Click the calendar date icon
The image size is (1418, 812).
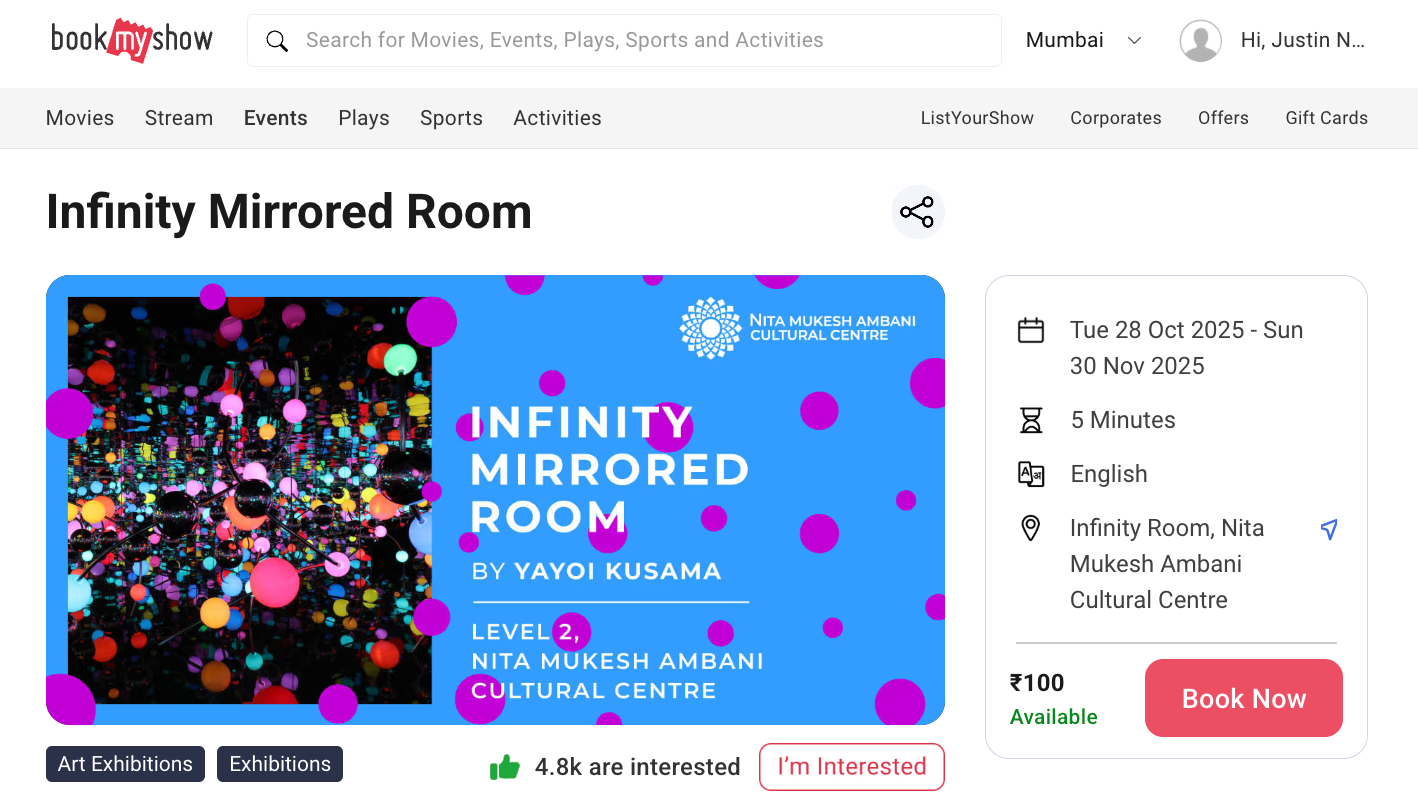(1031, 330)
